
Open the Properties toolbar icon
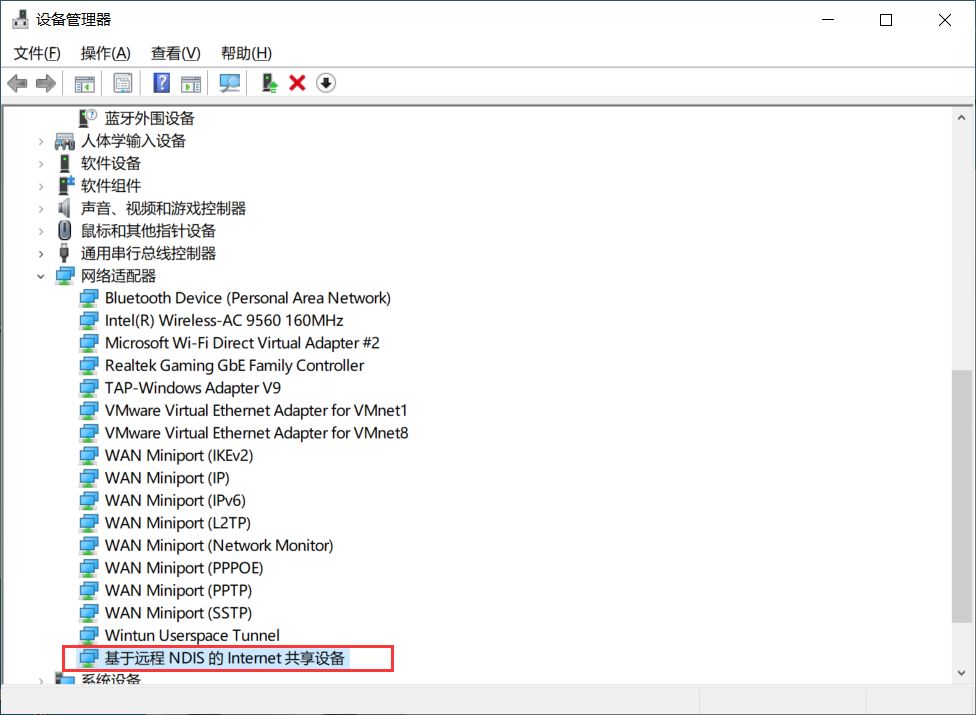123,83
